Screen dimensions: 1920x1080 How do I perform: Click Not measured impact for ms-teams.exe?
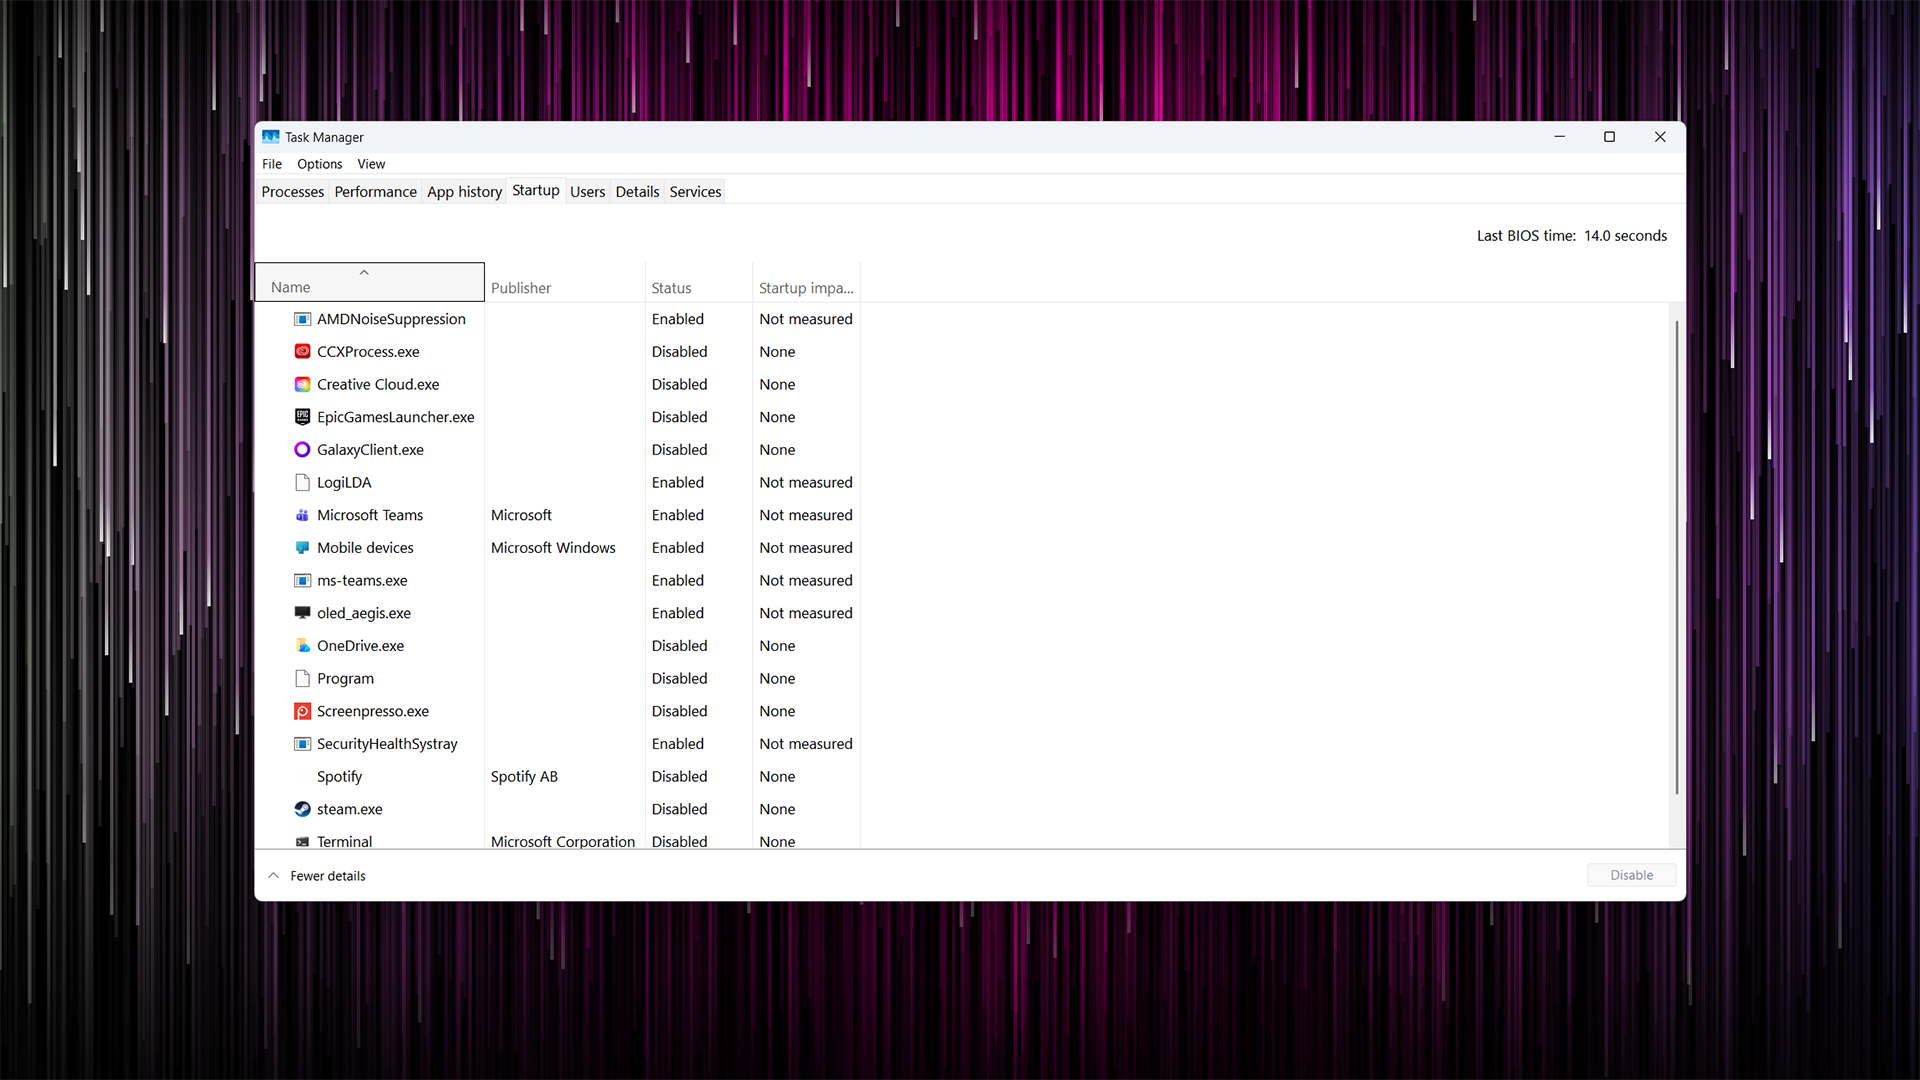tap(805, 580)
